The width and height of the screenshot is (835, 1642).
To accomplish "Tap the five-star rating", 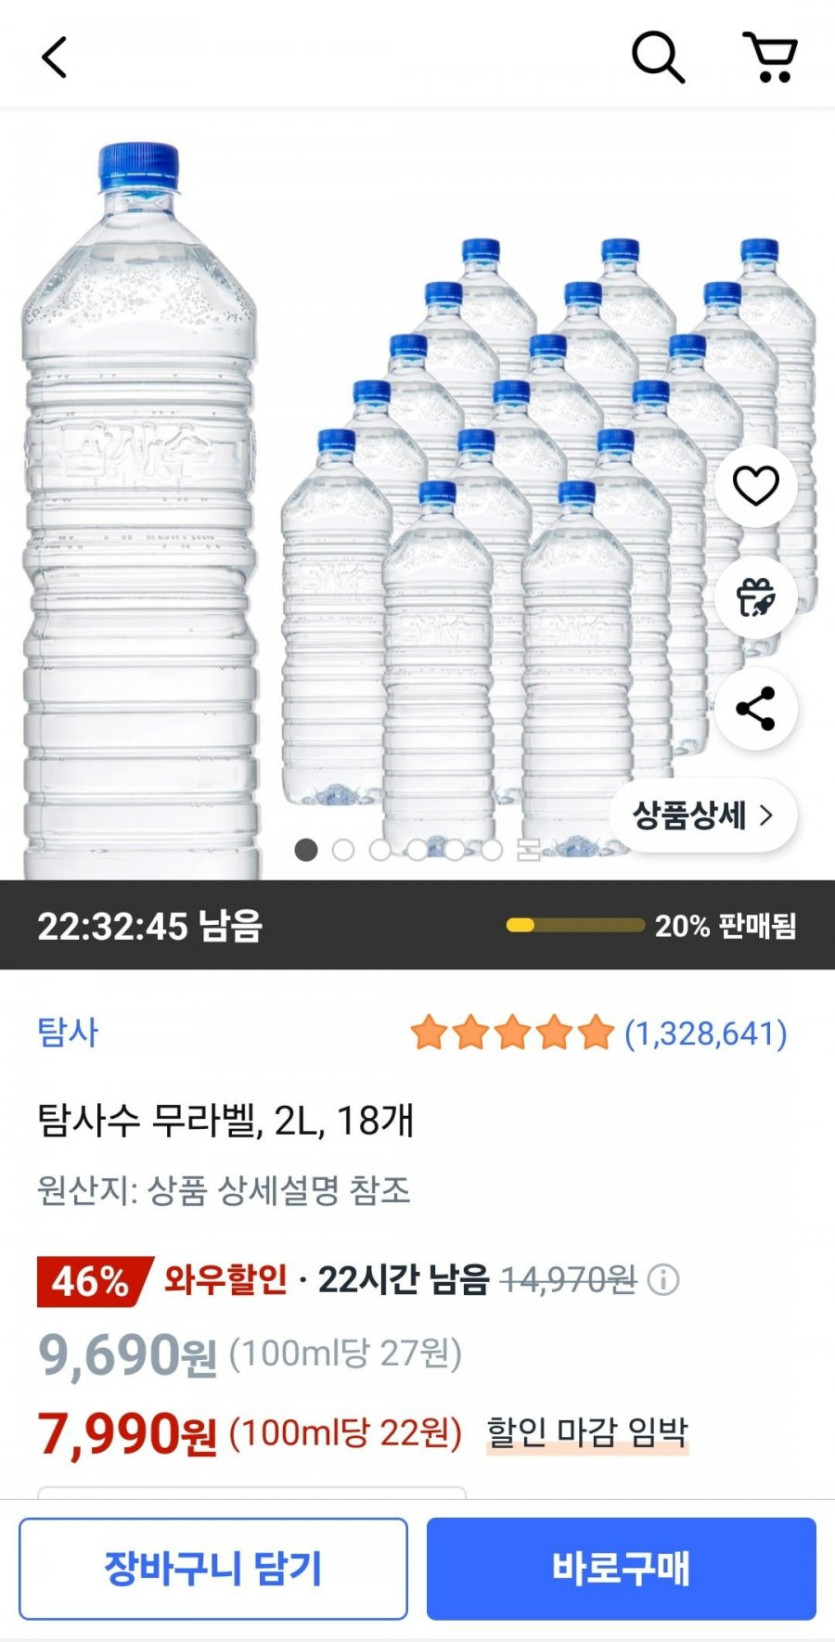I will pos(511,1033).
